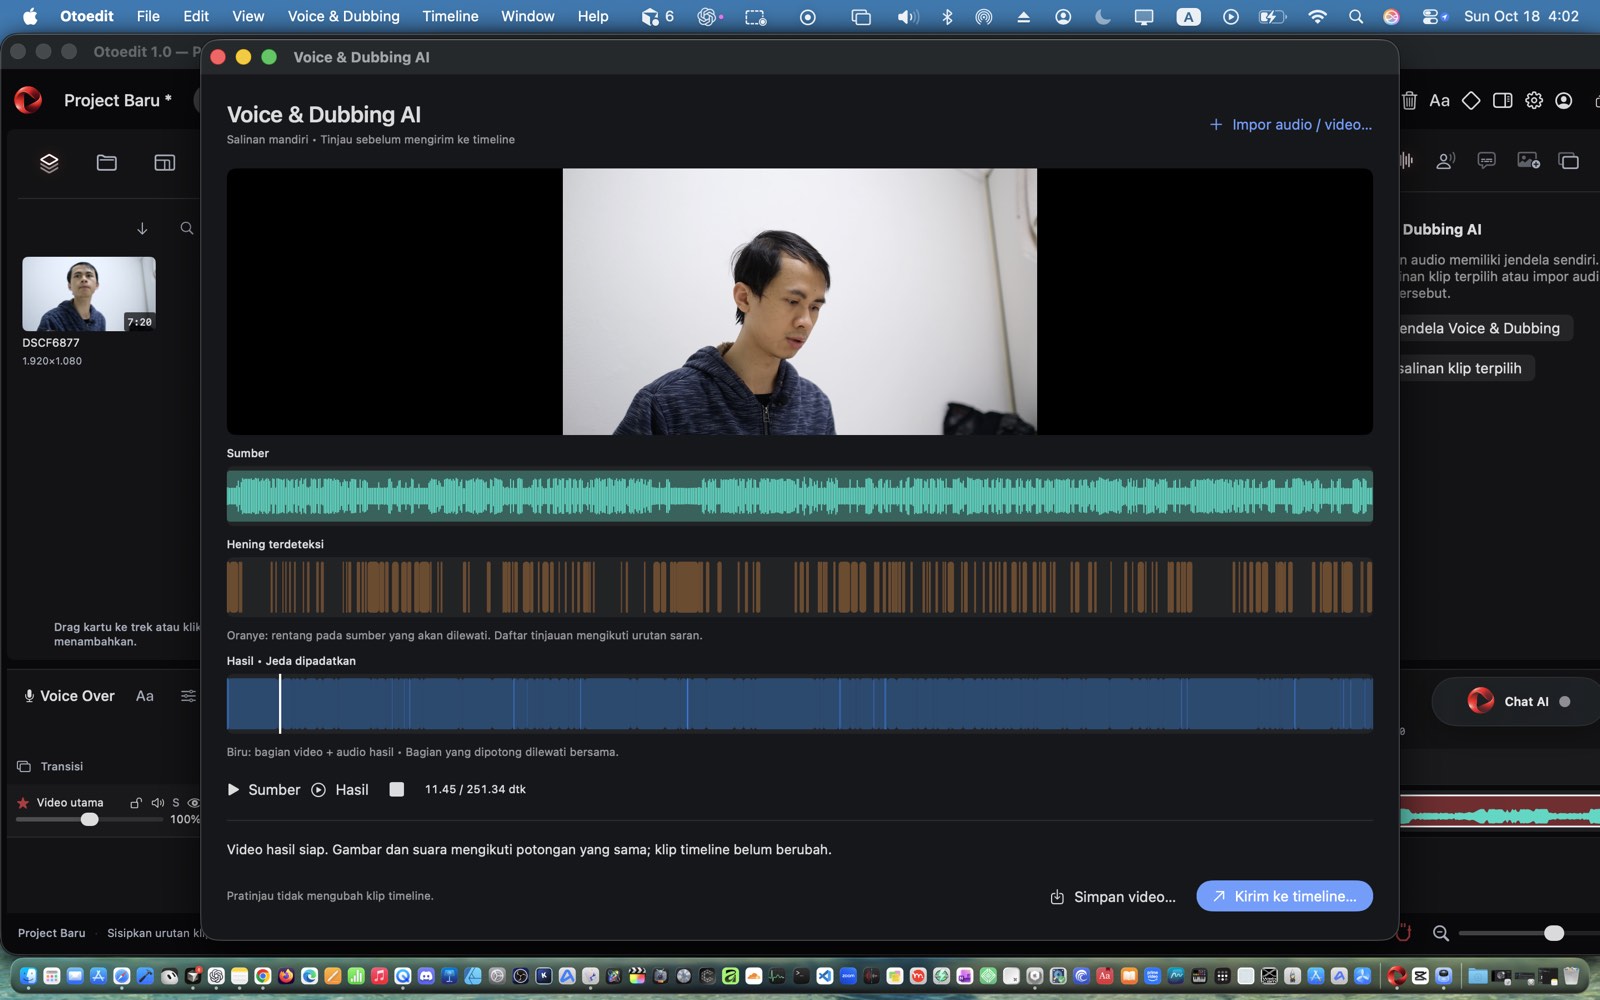Toggle the sidebar panel layout icon

(1502, 100)
